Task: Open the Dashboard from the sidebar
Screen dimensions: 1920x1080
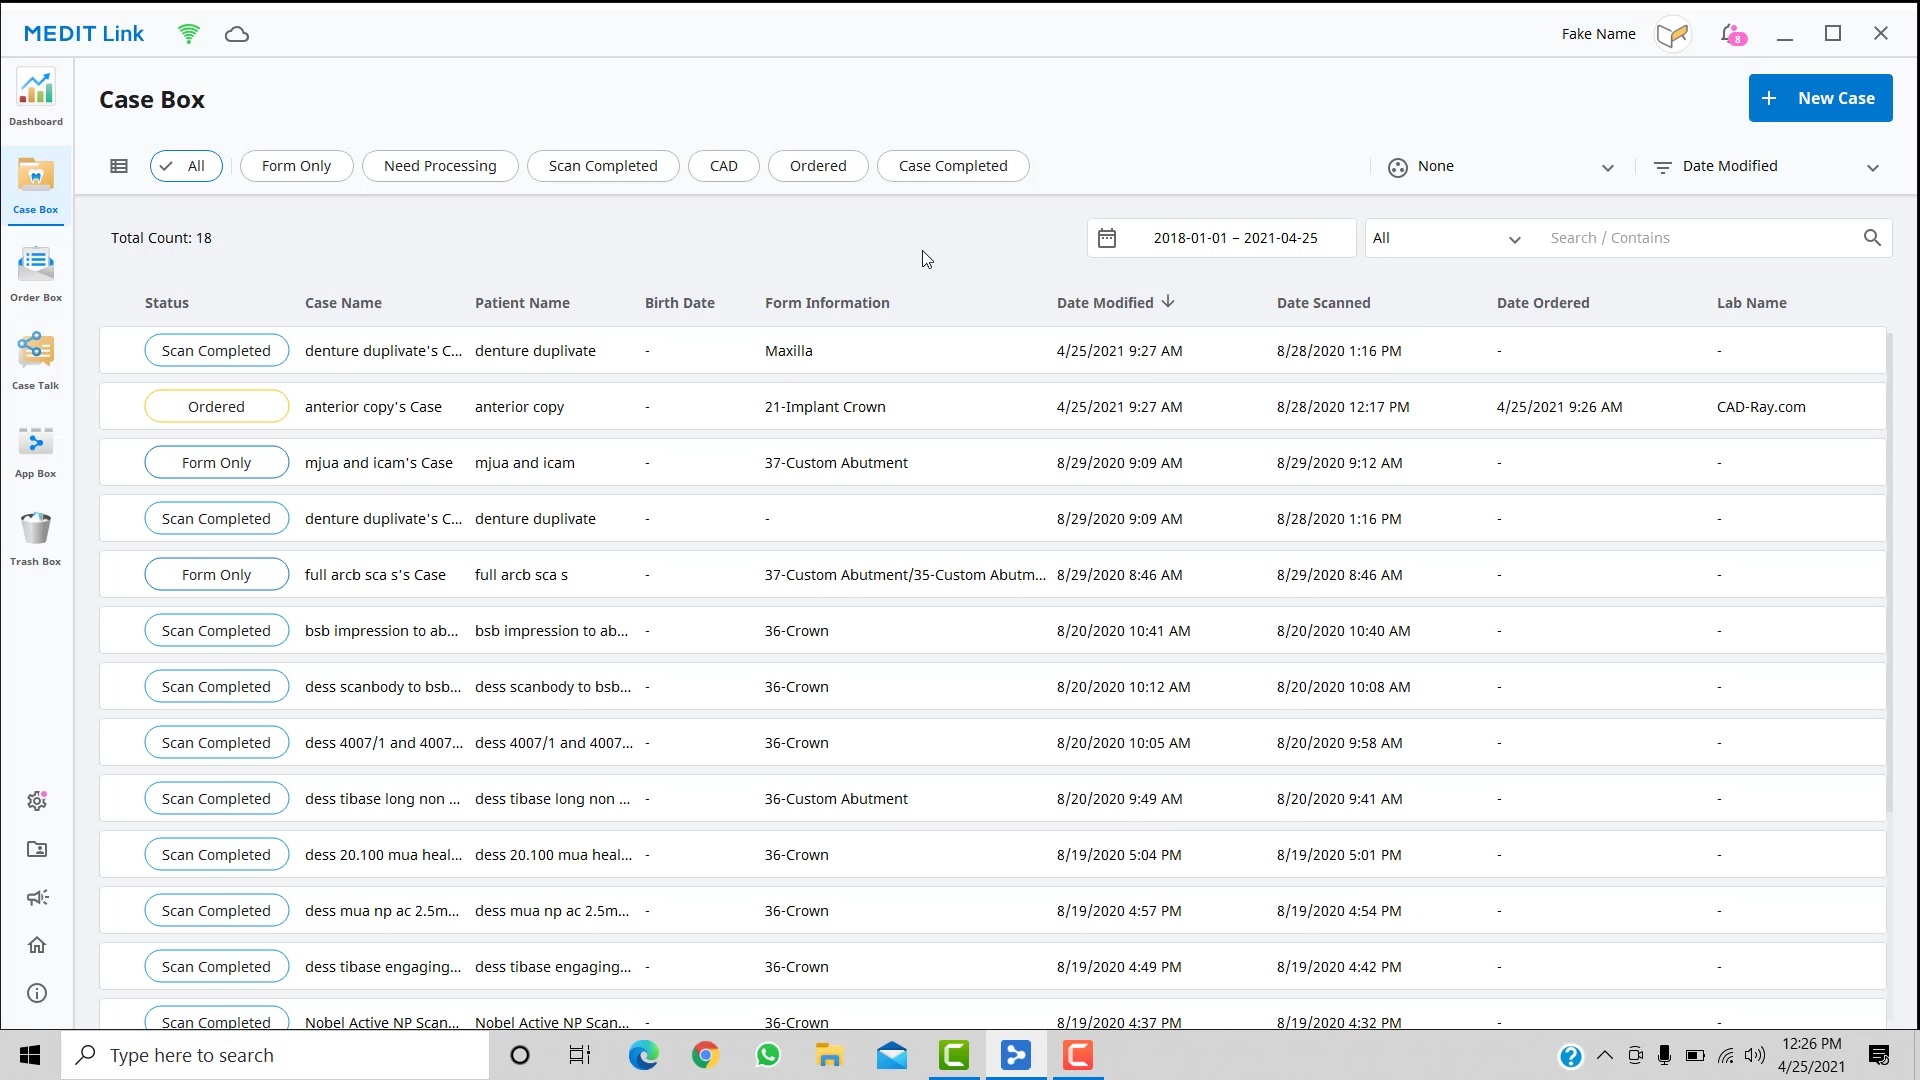Action: click(36, 98)
